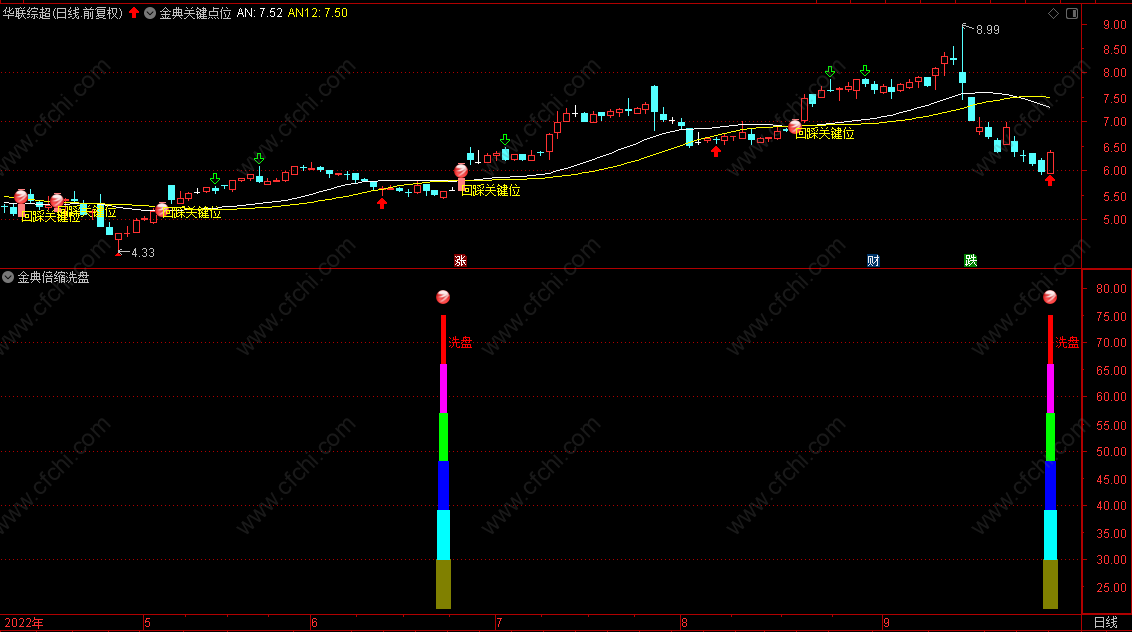The image size is (1132, 632).
Task: Click the 5.00 price axis label
Action: coord(1115,220)
